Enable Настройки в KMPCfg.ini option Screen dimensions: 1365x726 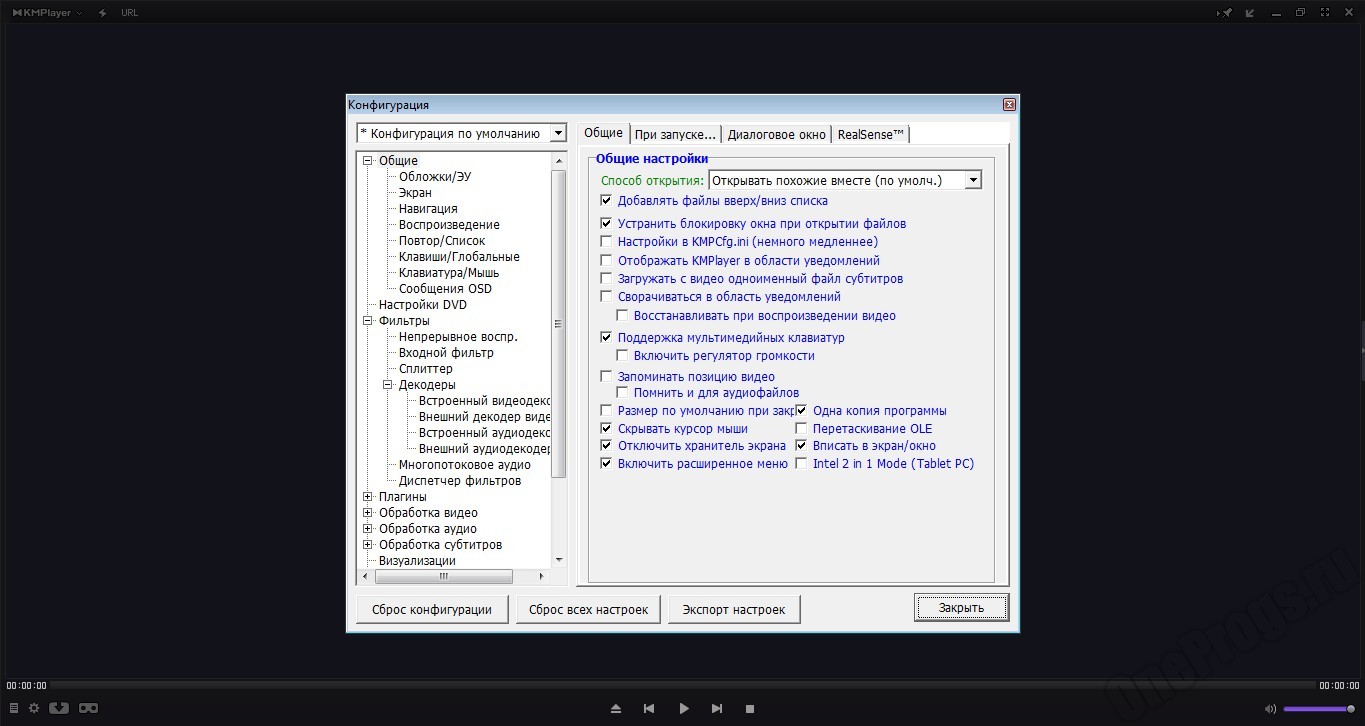[606, 242]
